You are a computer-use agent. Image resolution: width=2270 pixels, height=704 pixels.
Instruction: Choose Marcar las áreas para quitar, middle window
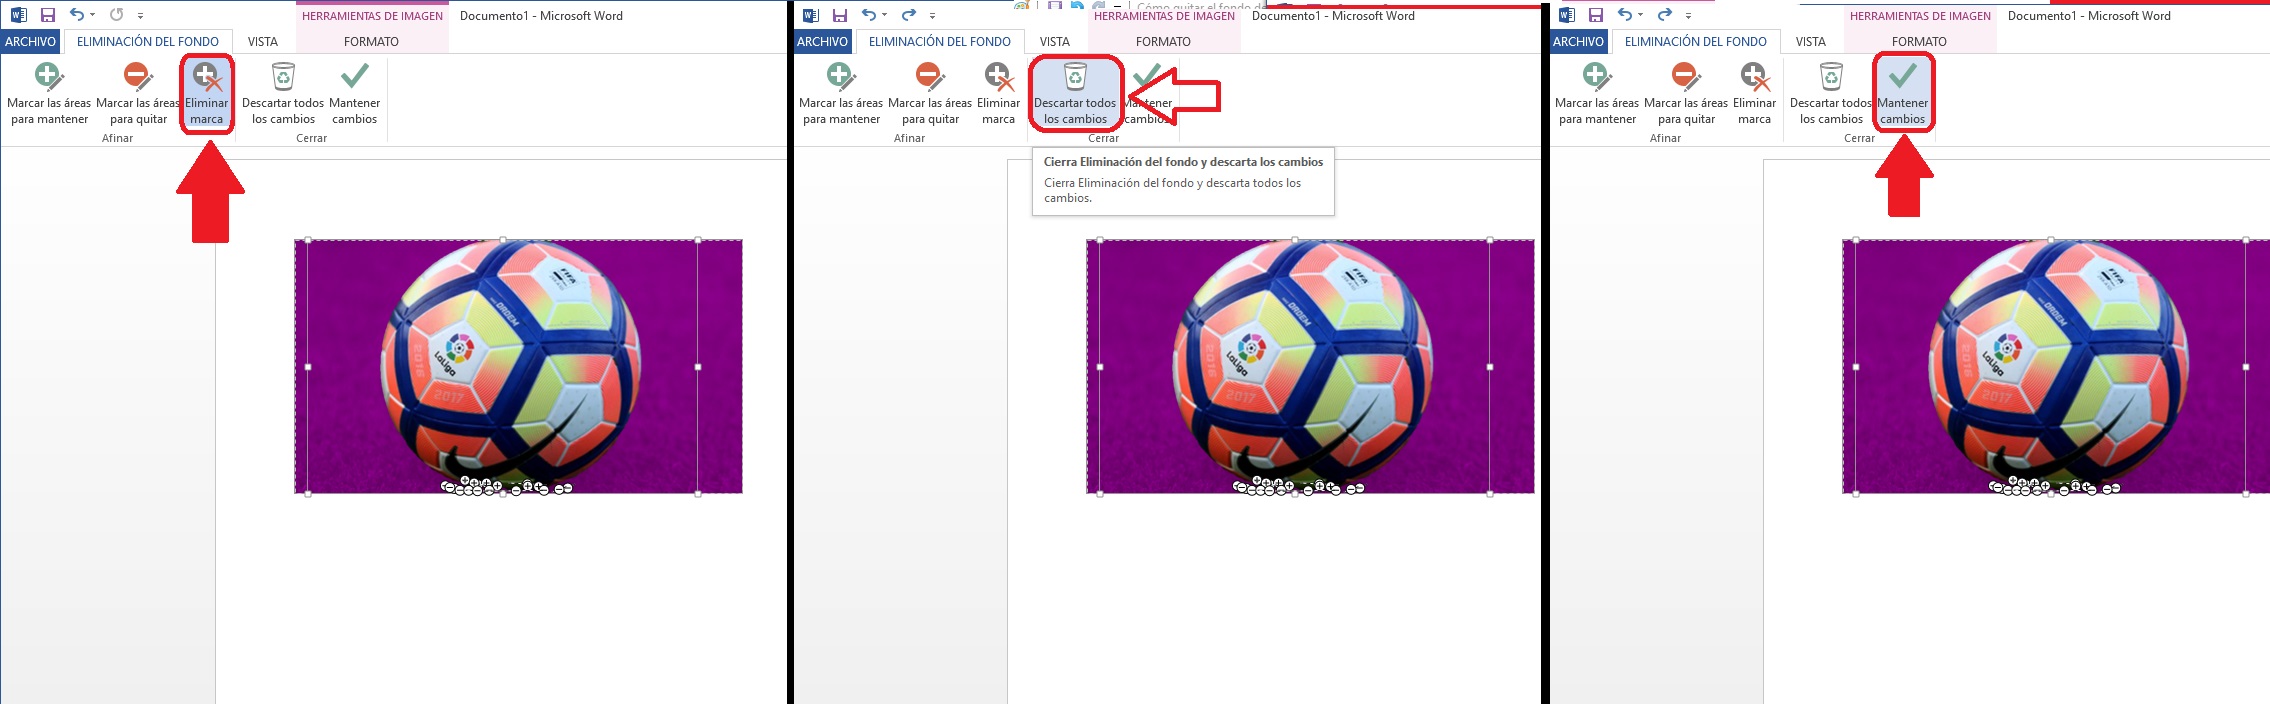[930, 94]
